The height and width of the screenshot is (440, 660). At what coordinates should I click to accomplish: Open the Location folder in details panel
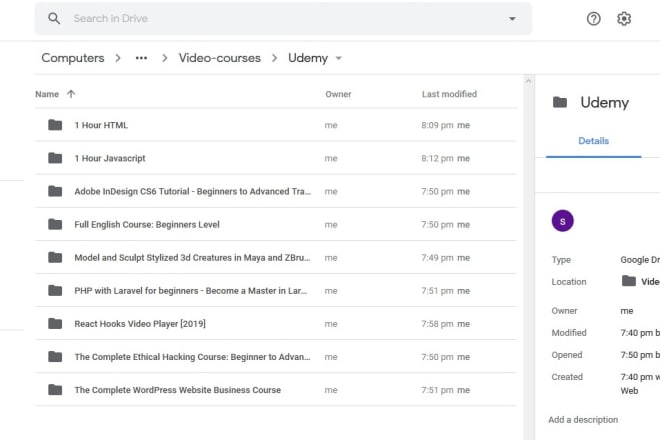[641, 281]
